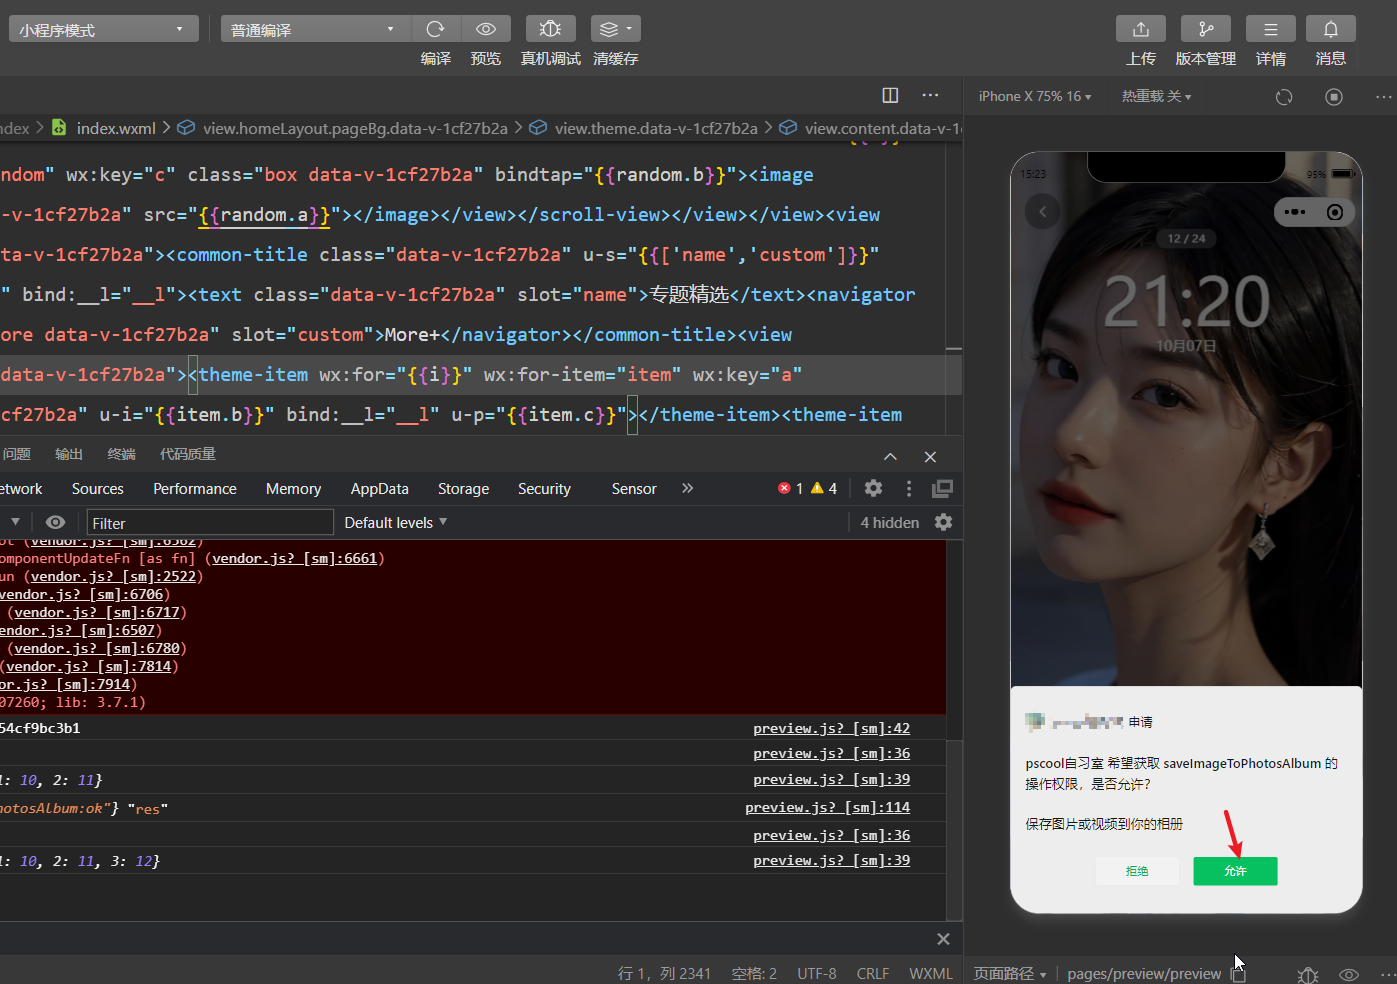The width and height of the screenshot is (1397, 984).
Task: Switch to the Performance tab
Action: [x=195, y=489]
